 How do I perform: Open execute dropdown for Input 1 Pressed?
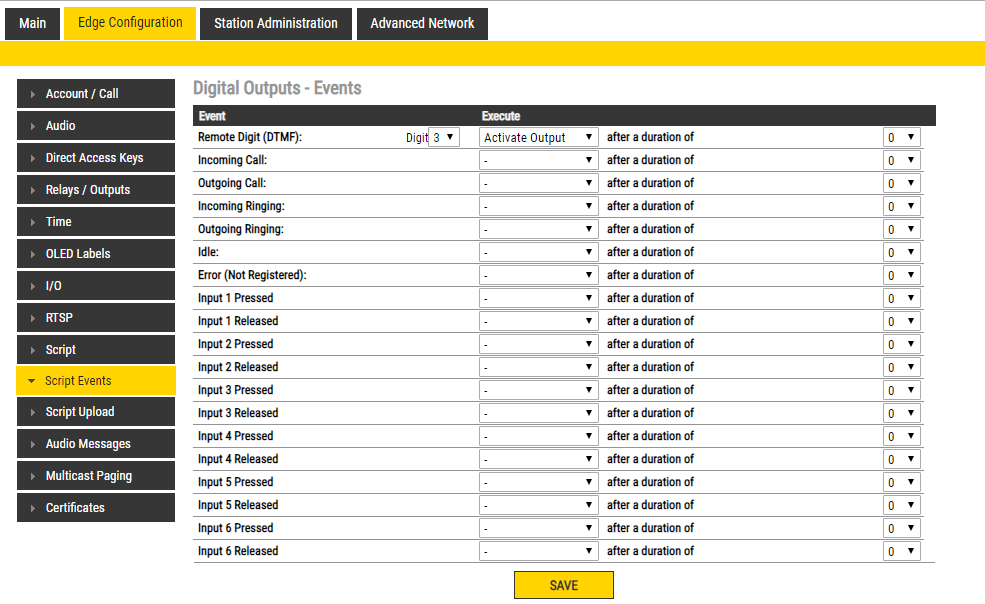pos(539,299)
